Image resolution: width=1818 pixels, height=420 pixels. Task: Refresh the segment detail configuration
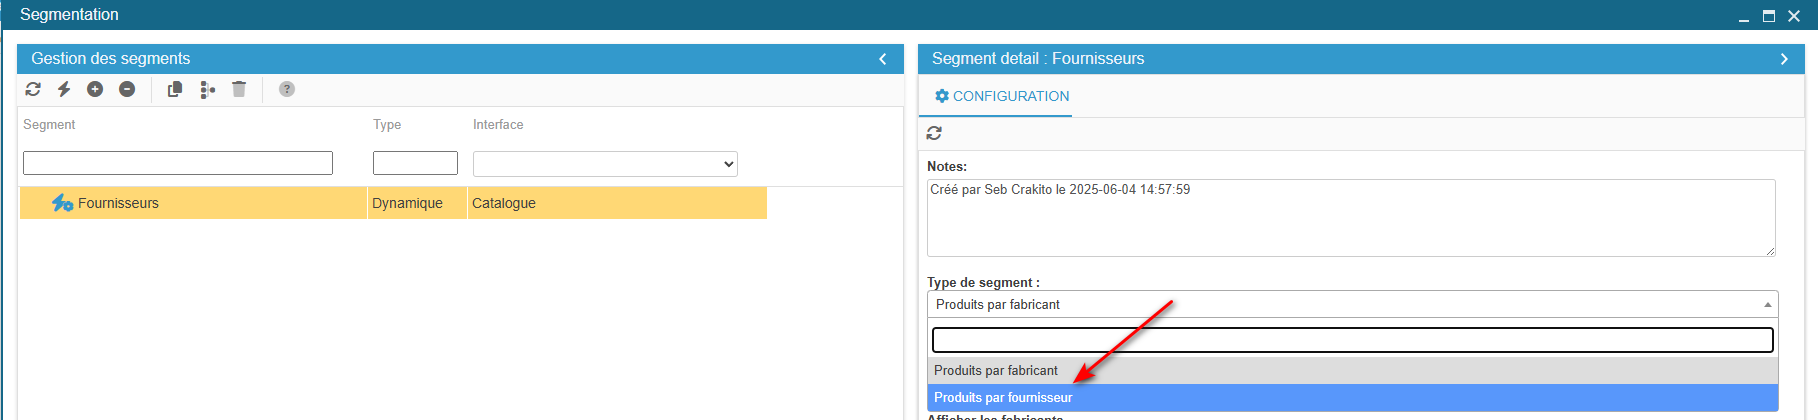tap(934, 133)
